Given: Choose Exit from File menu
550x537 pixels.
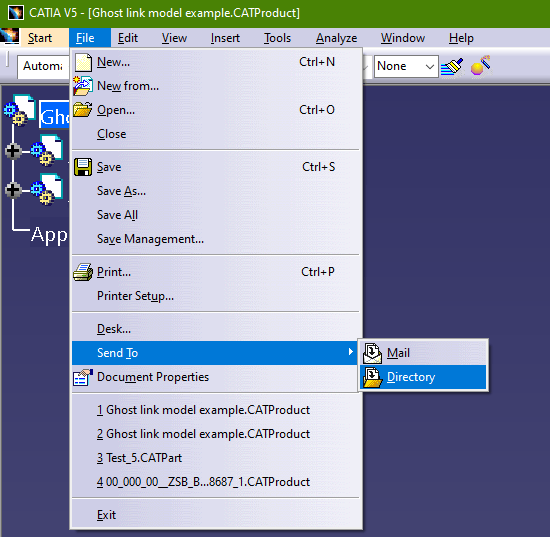Looking at the screenshot, I should click(215, 515).
